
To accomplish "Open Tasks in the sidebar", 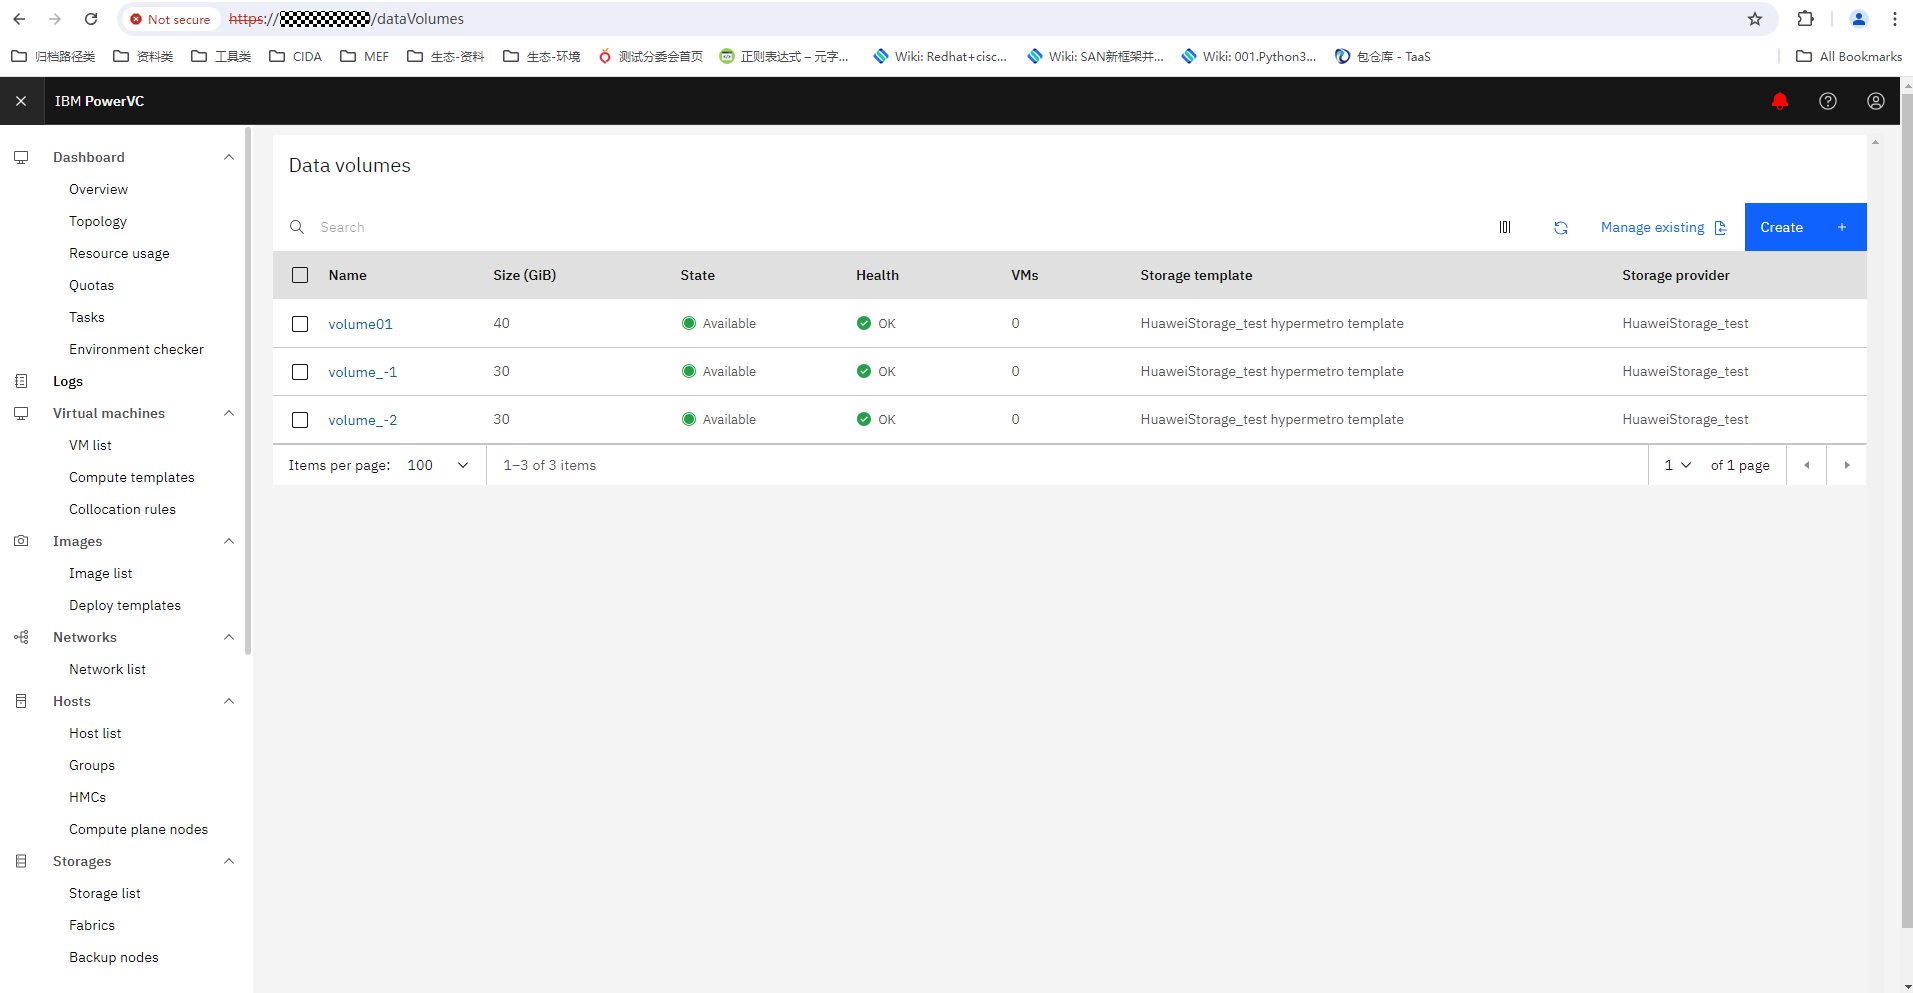I will click(x=86, y=317).
